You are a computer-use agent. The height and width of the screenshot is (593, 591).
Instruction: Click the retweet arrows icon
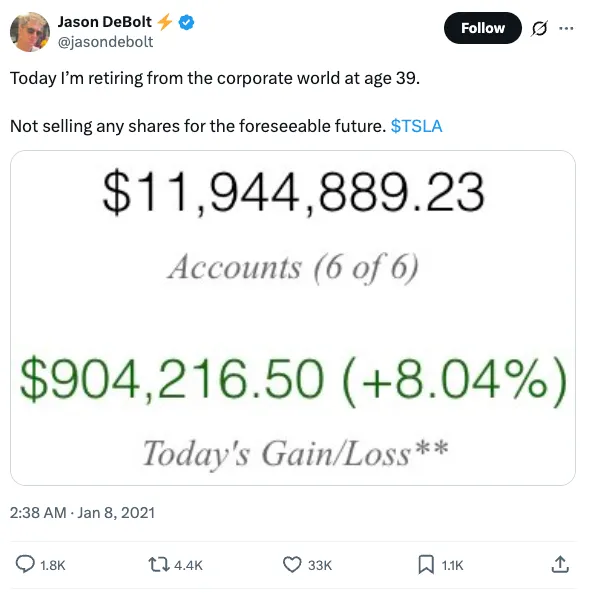(x=159, y=564)
